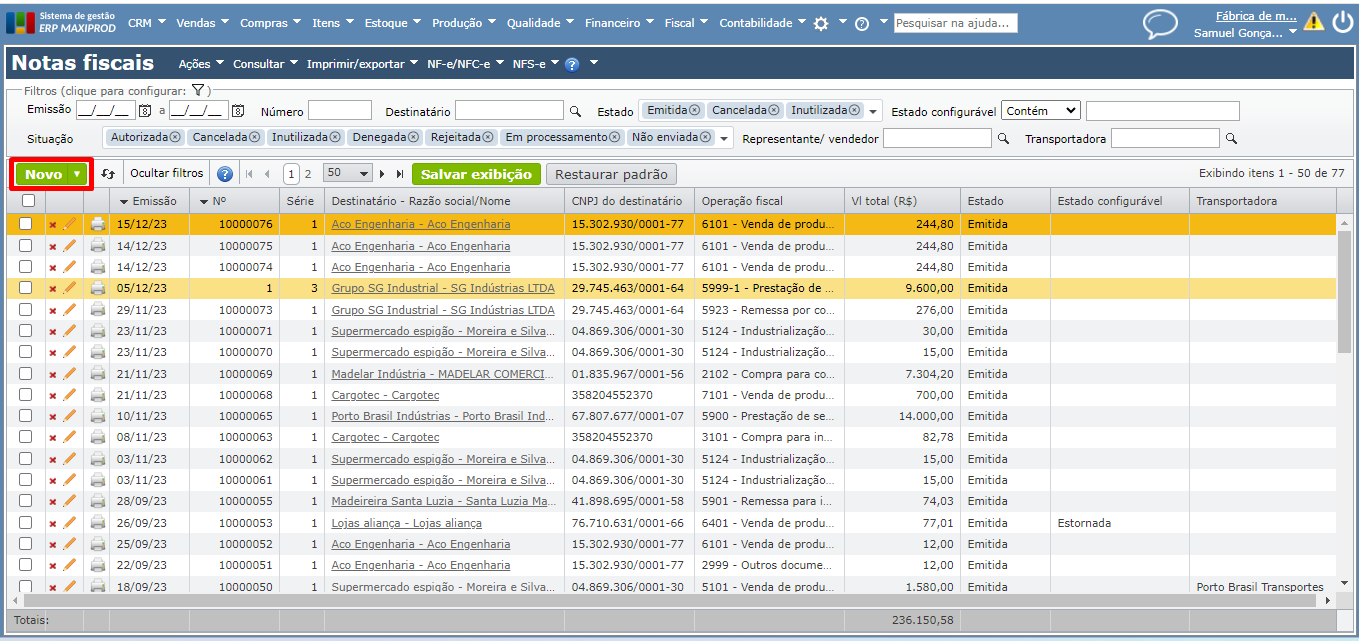This screenshot has height=641, width=1359.
Task: Check the box for invoice 10000076
Action: pos(26,224)
